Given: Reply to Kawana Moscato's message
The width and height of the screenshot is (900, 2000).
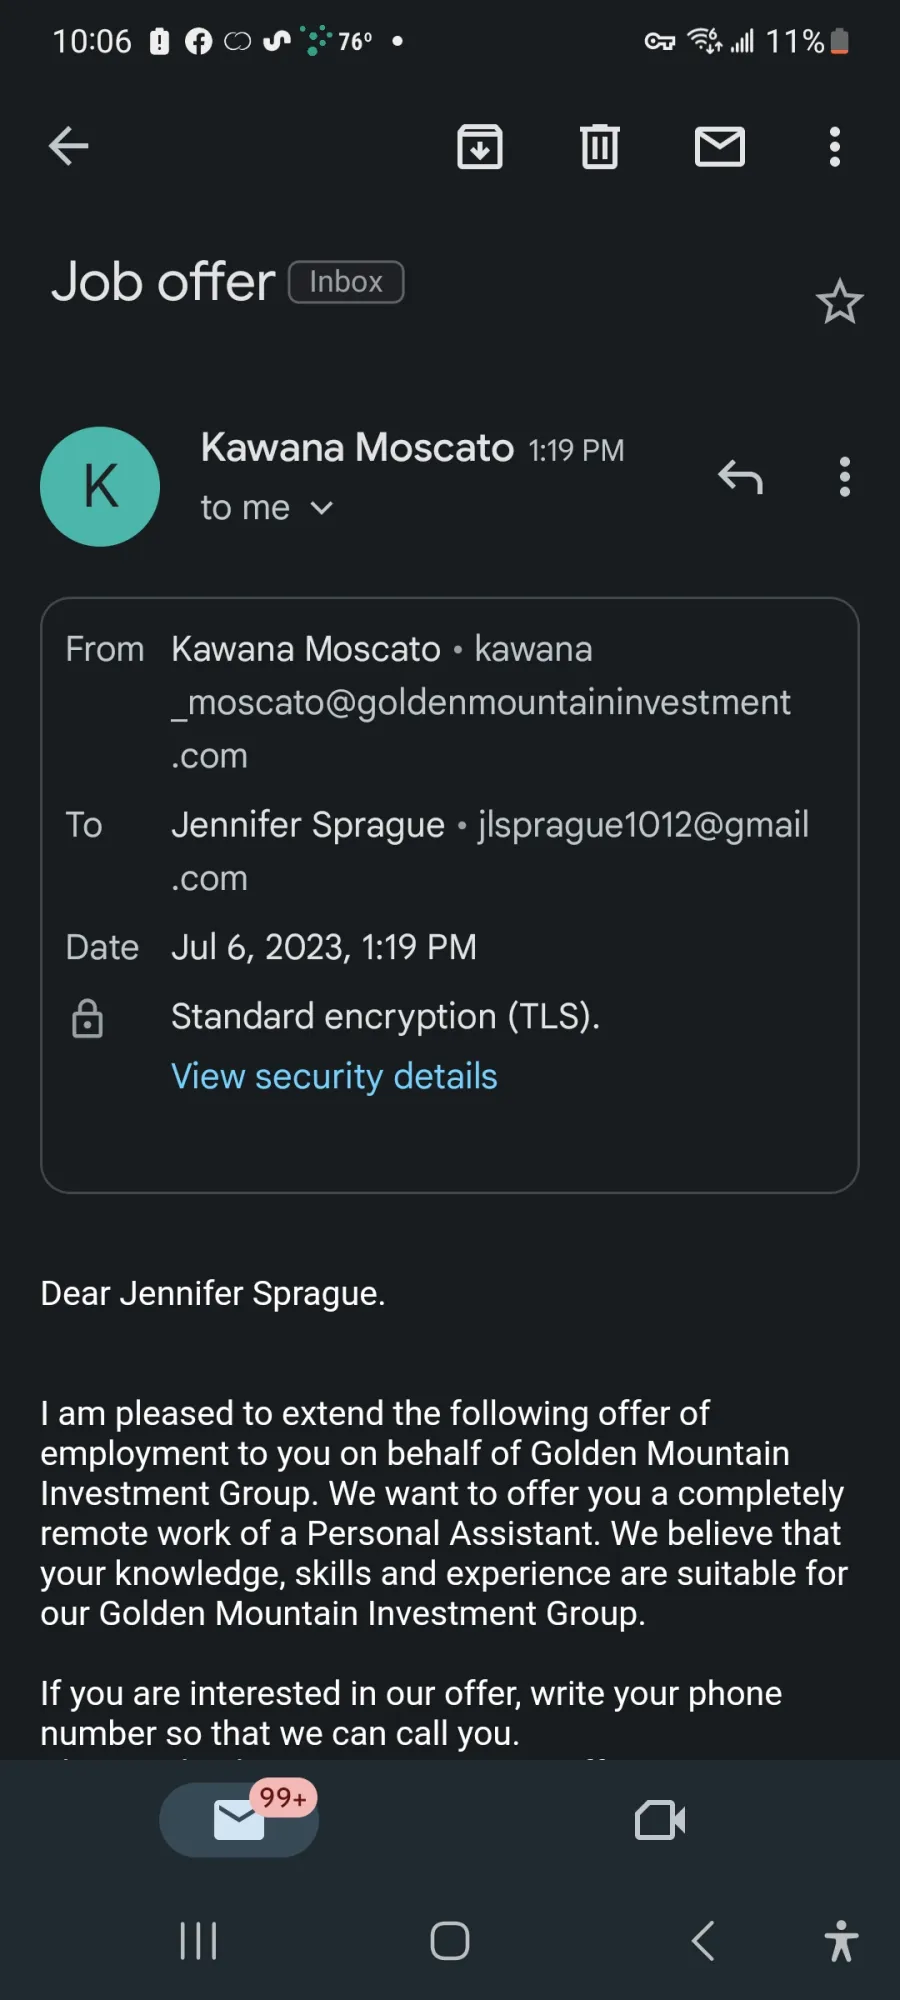Looking at the screenshot, I should click(741, 477).
